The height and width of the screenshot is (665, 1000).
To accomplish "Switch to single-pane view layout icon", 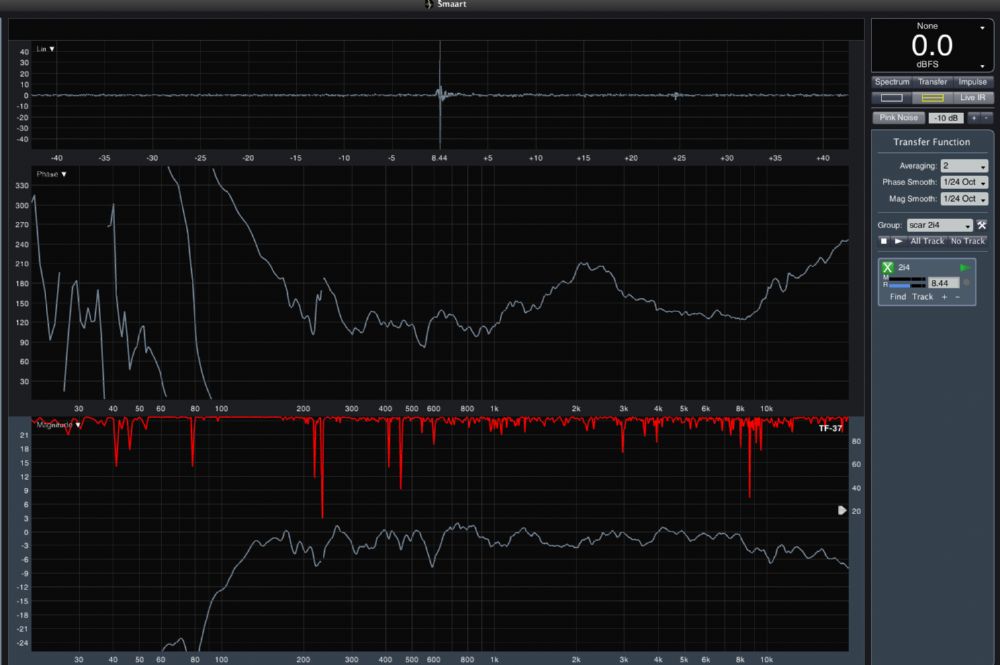I will pyautogui.click(x=892, y=98).
